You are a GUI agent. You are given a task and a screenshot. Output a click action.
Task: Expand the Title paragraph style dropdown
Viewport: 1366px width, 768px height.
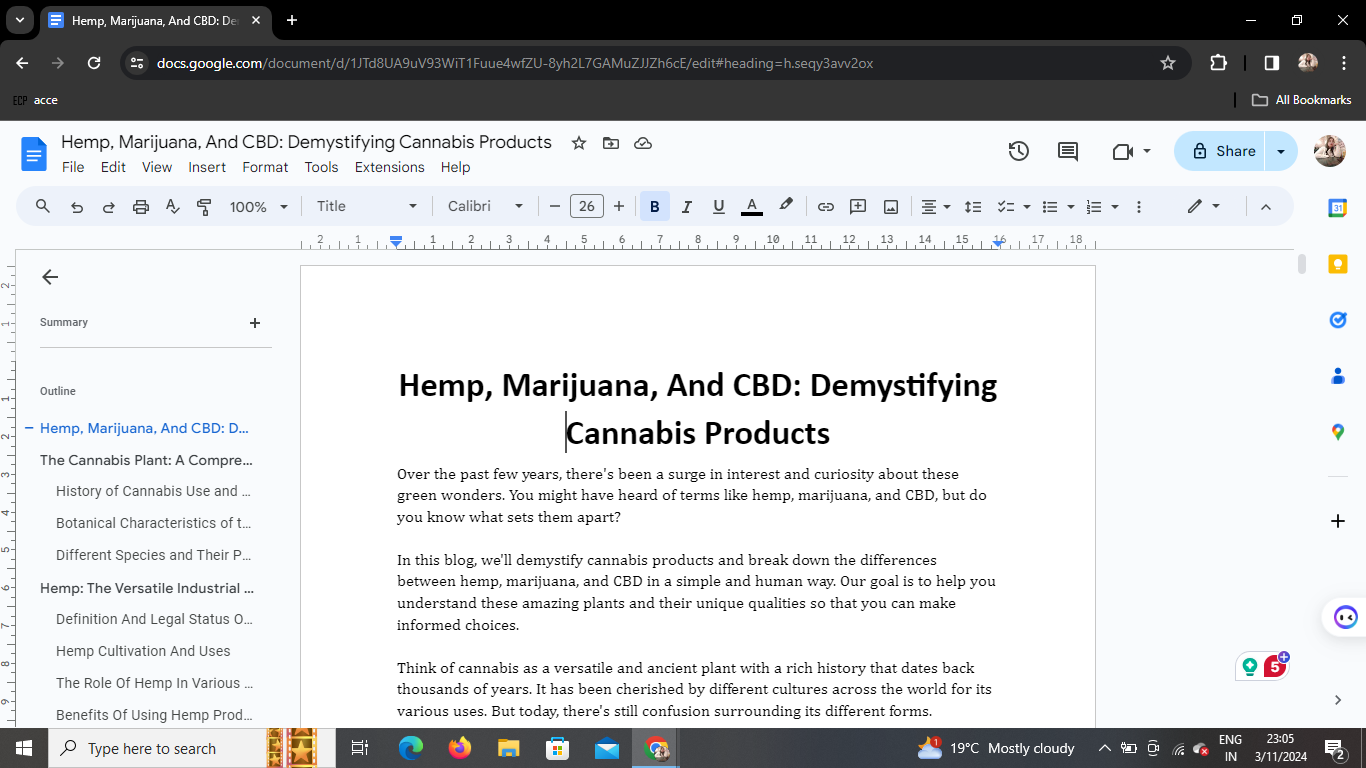(x=366, y=207)
